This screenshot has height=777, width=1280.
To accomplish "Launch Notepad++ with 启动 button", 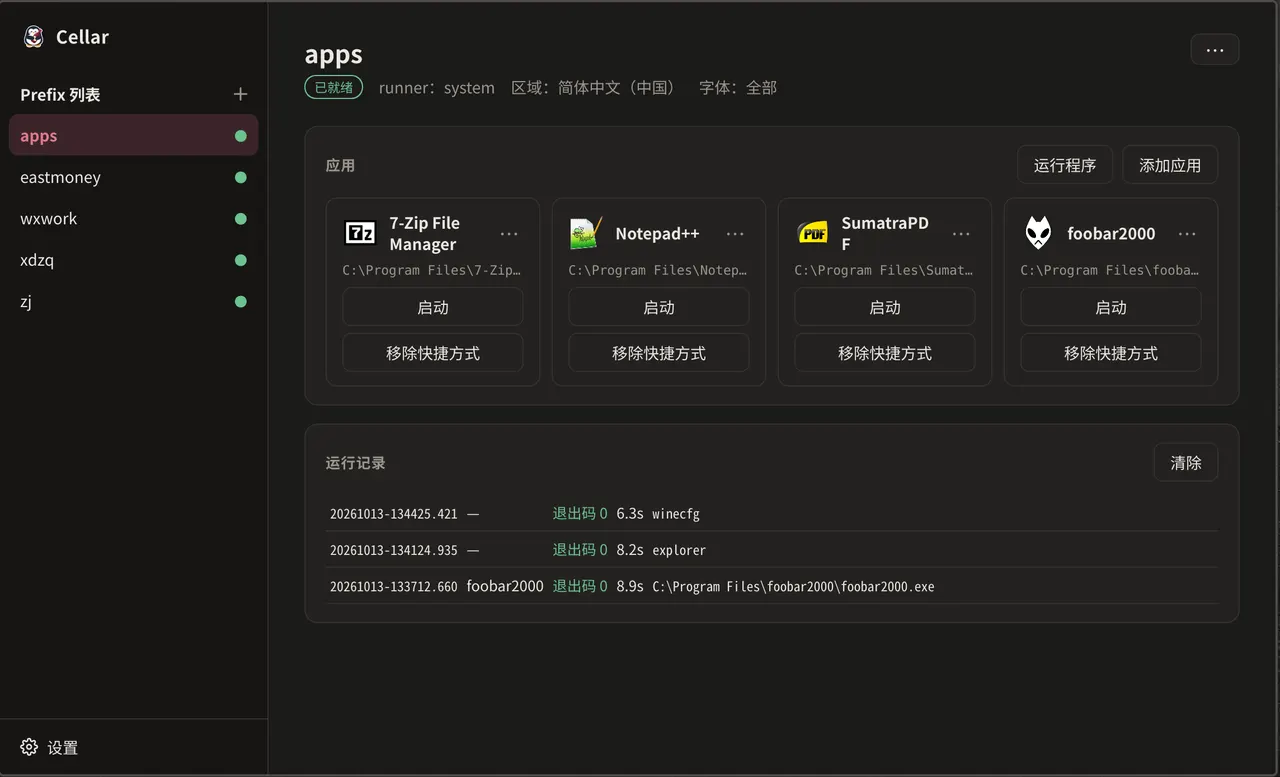I will coord(659,307).
